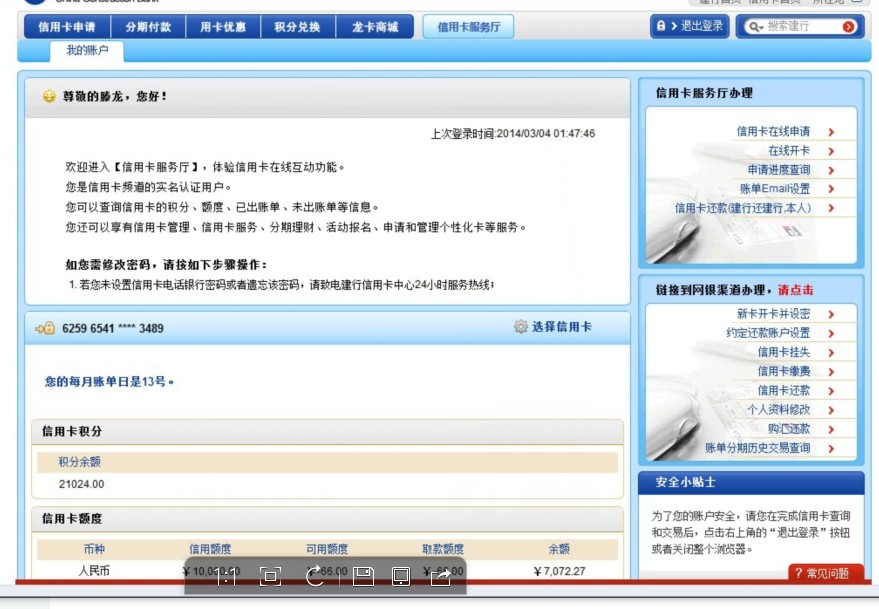Open the 约定还款账户设置 link
The width and height of the screenshot is (879, 609).
pyautogui.click(x=768, y=333)
